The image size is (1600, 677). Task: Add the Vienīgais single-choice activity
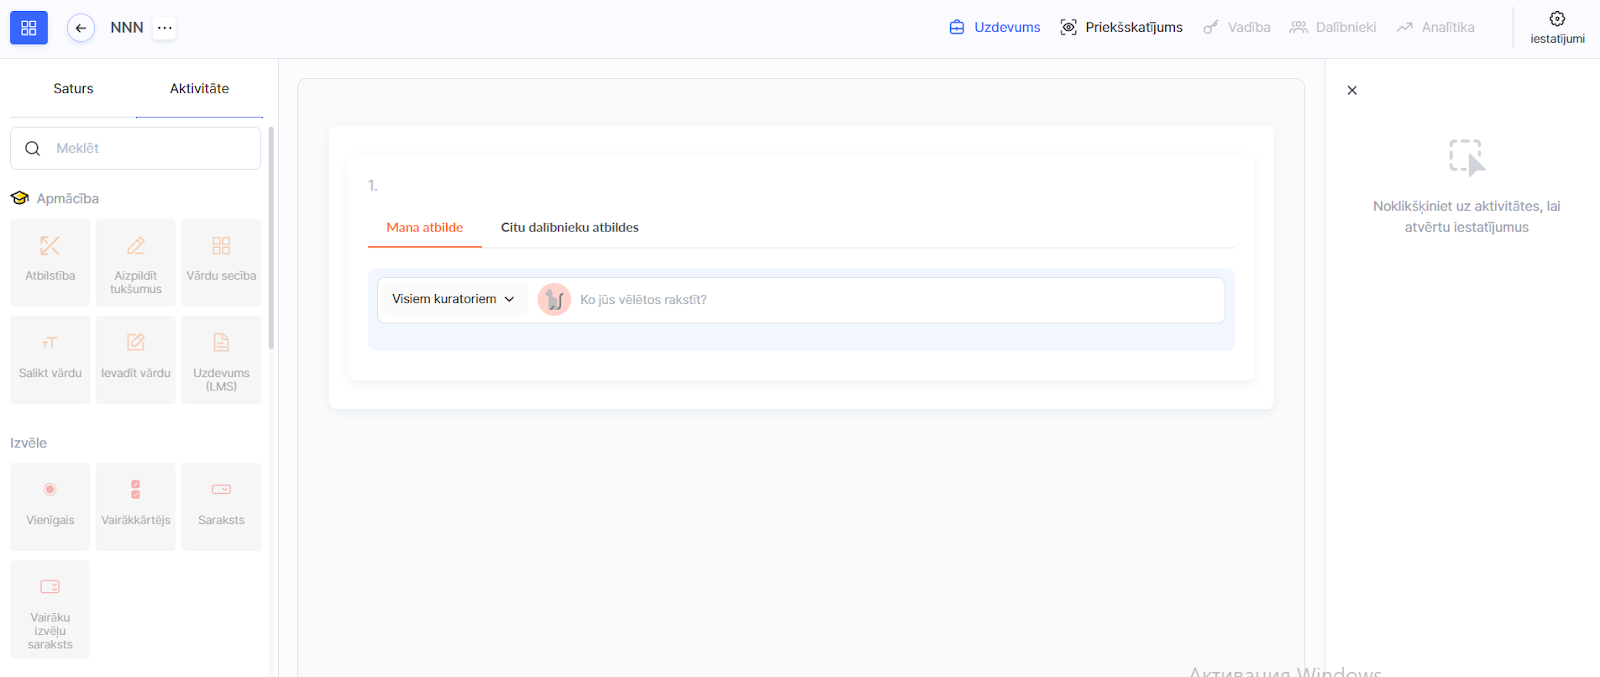click(50, 507)
